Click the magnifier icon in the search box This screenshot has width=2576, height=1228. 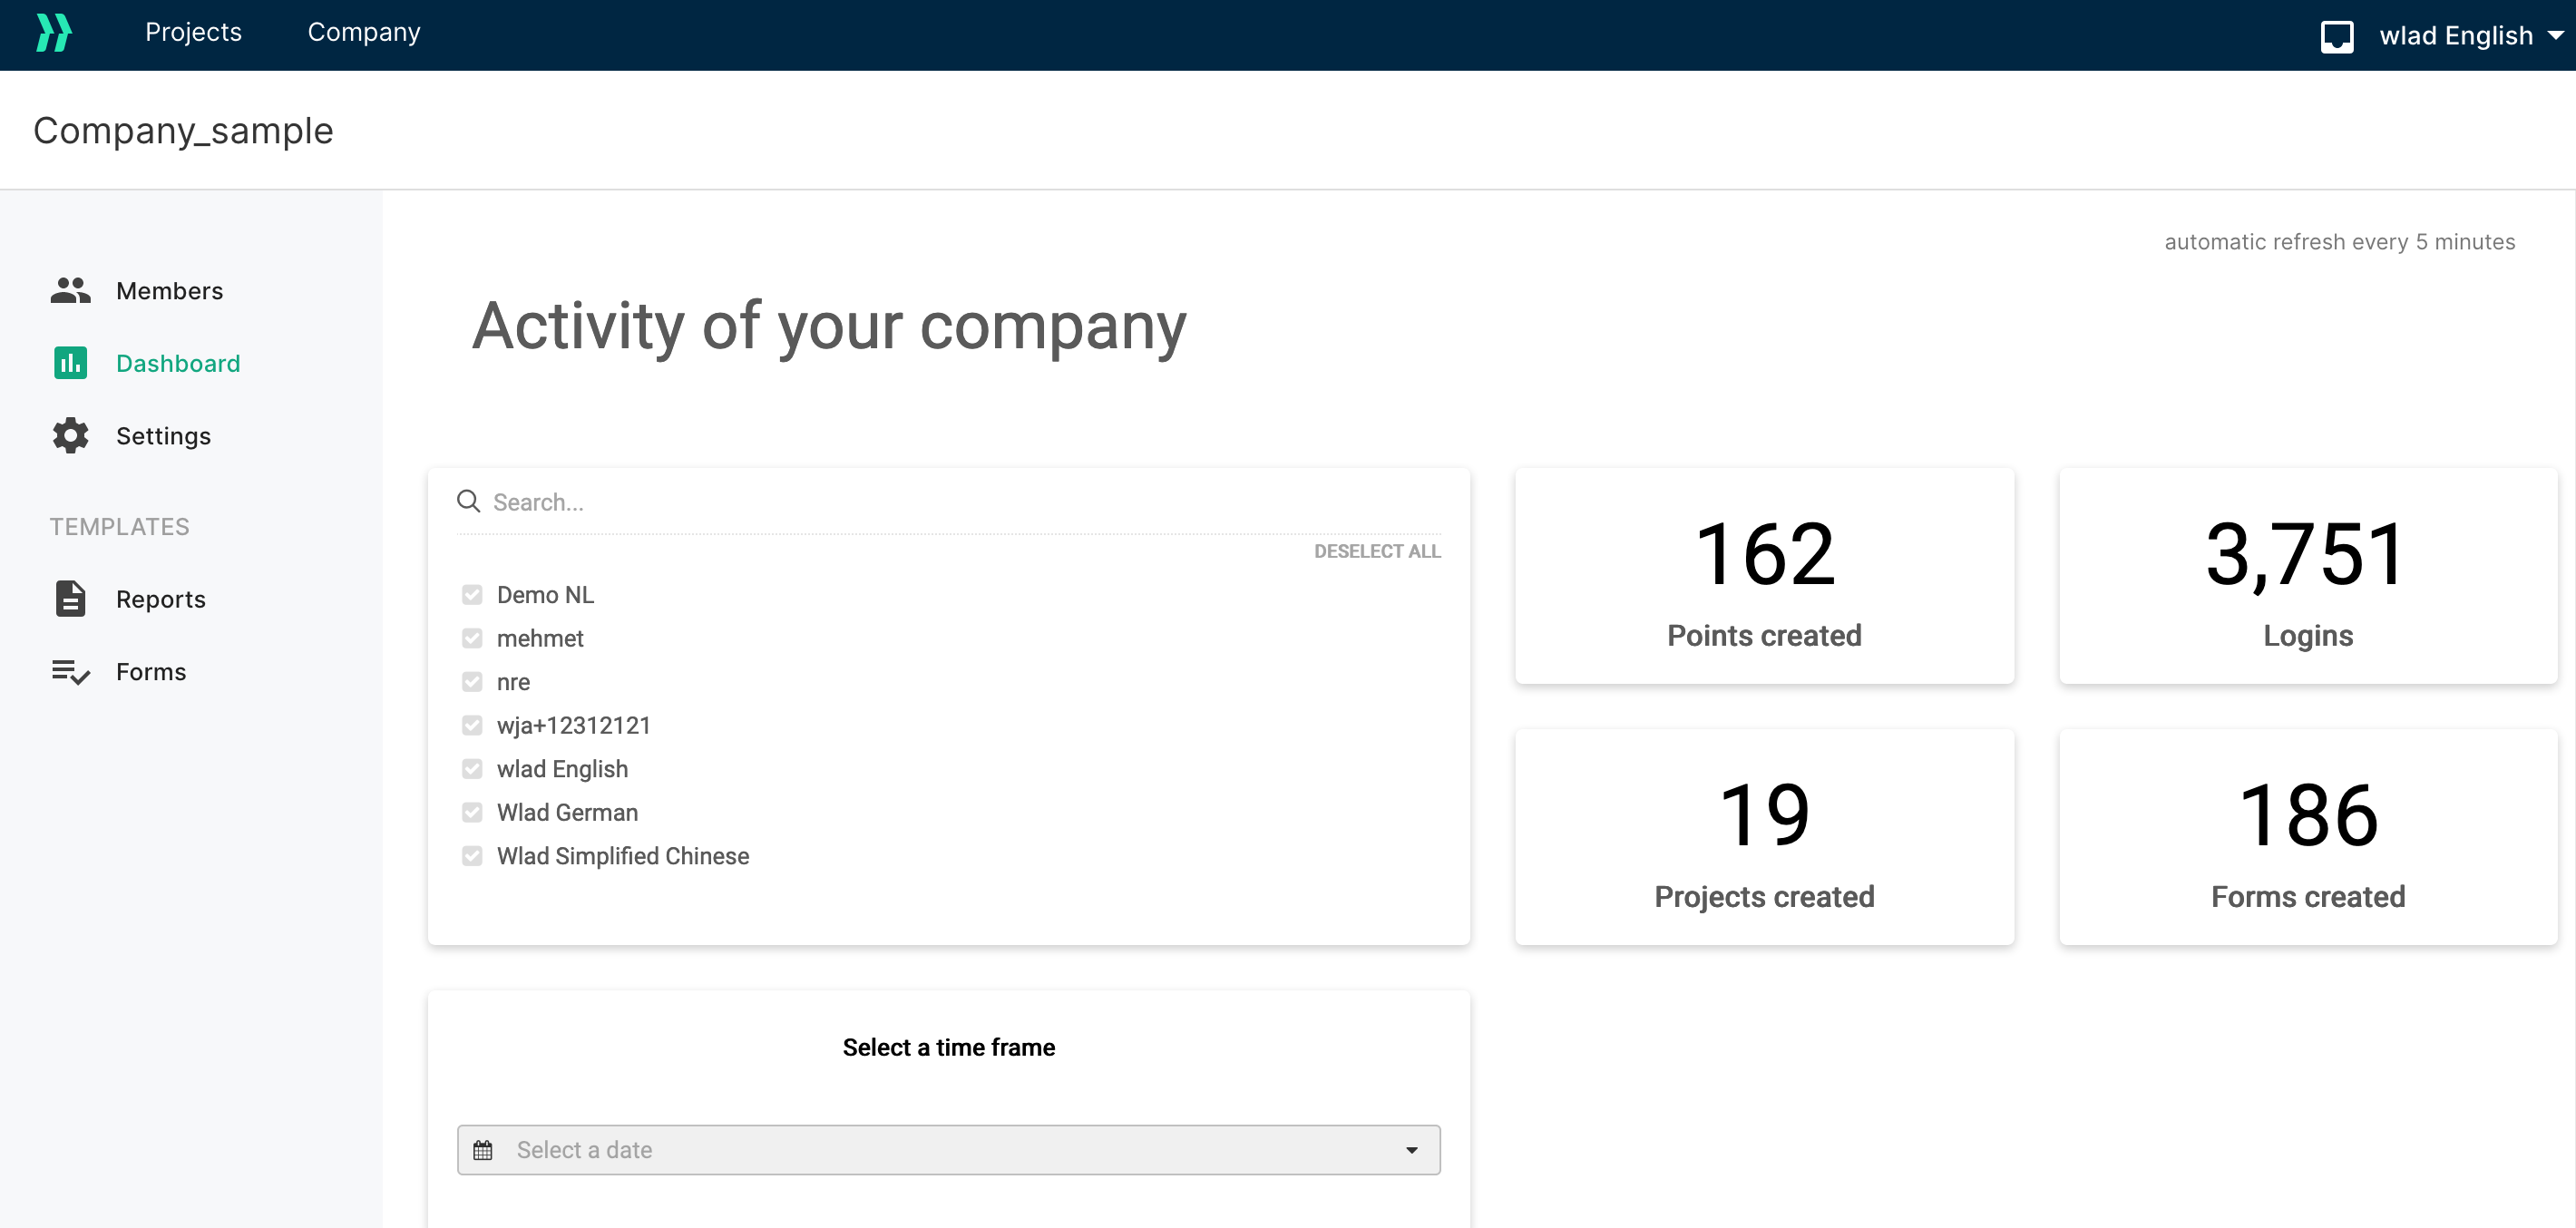point(468,501)
